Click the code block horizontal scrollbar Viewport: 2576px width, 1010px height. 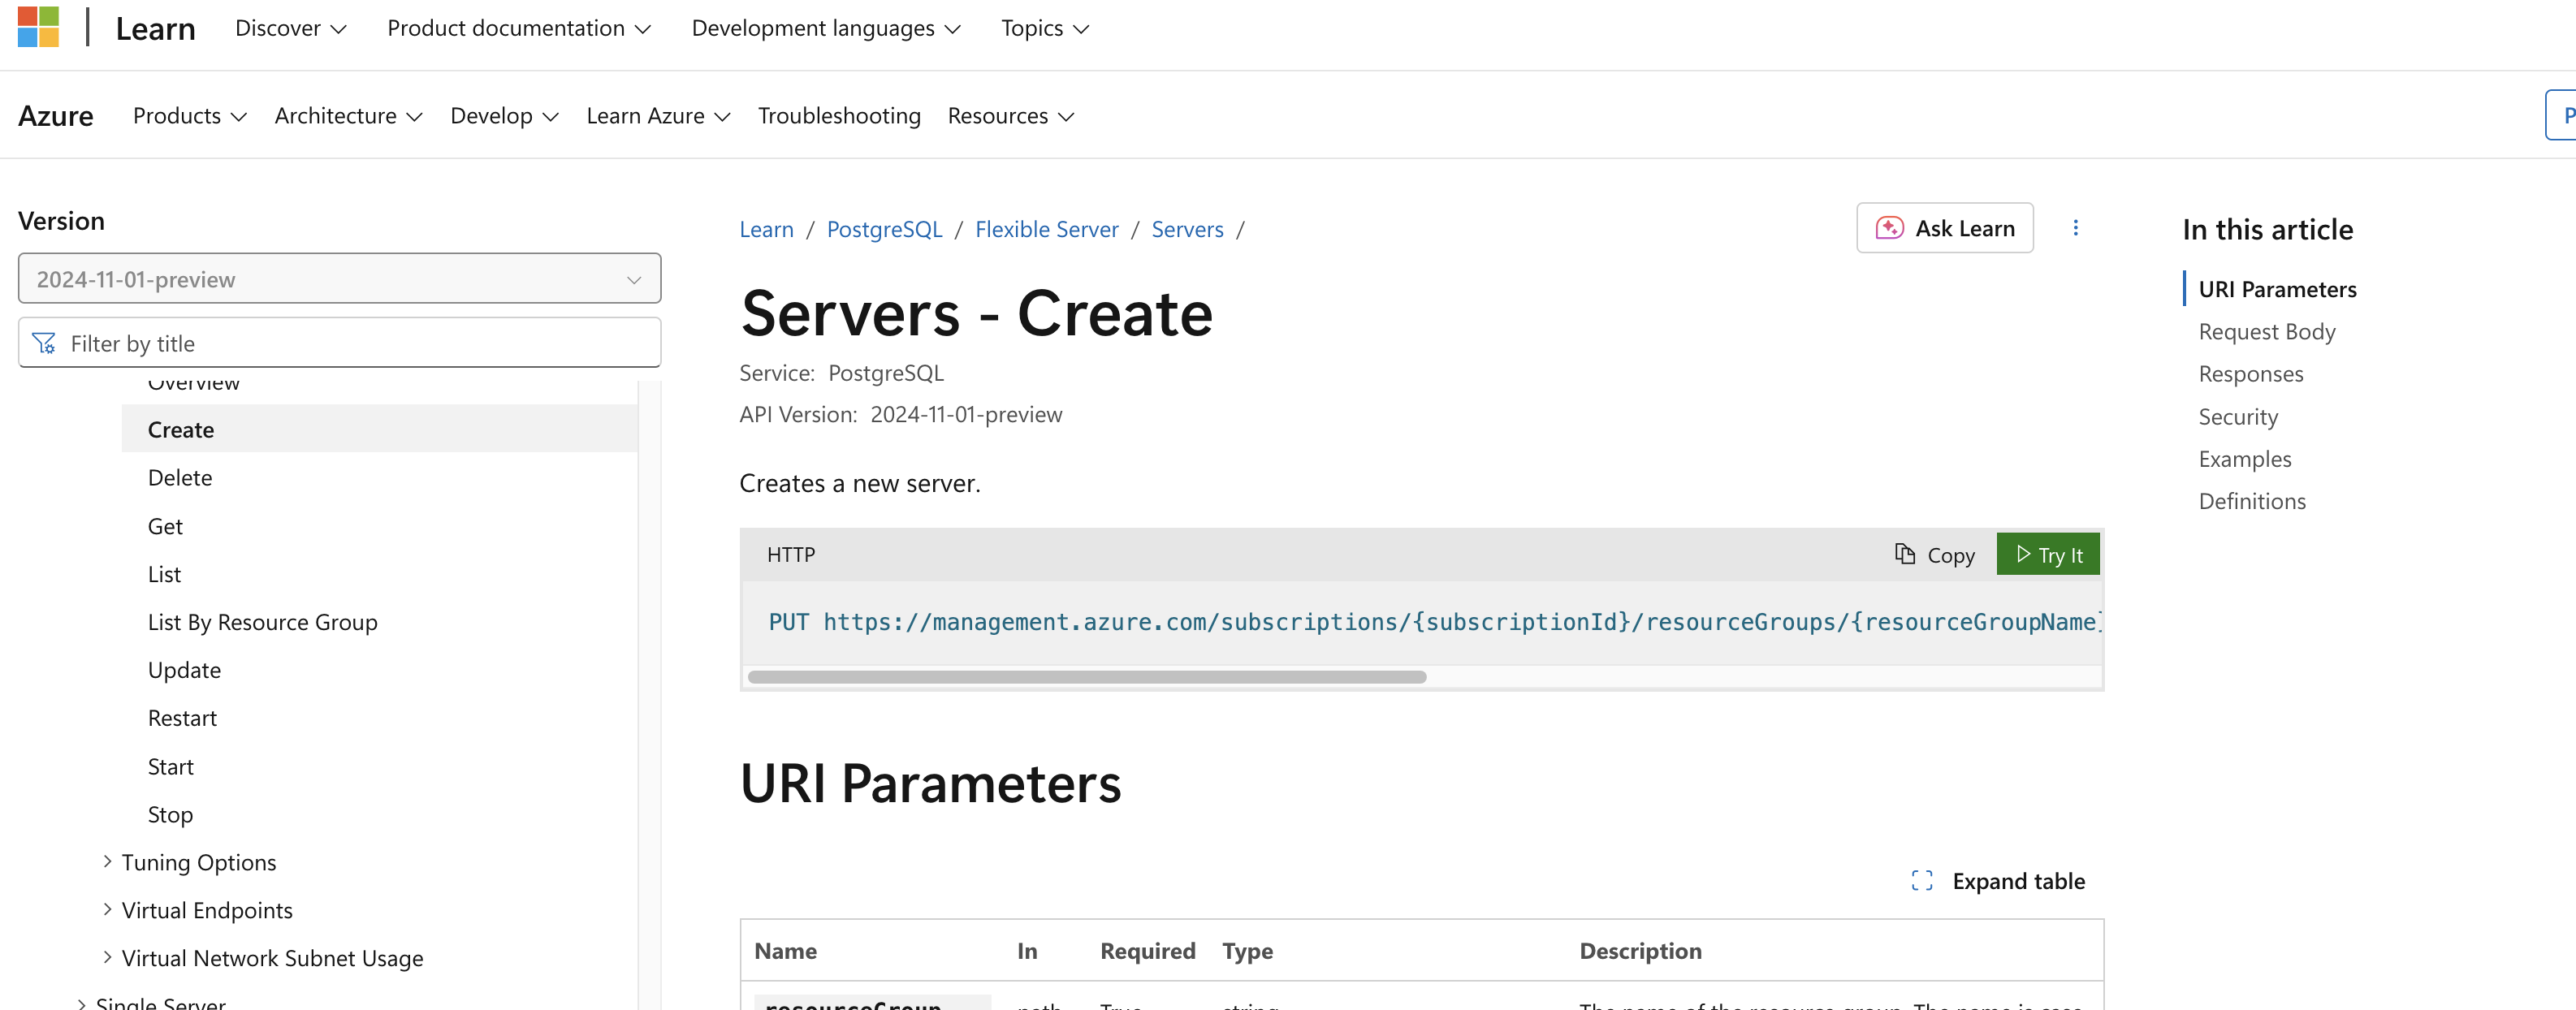tap(1087, 677)
